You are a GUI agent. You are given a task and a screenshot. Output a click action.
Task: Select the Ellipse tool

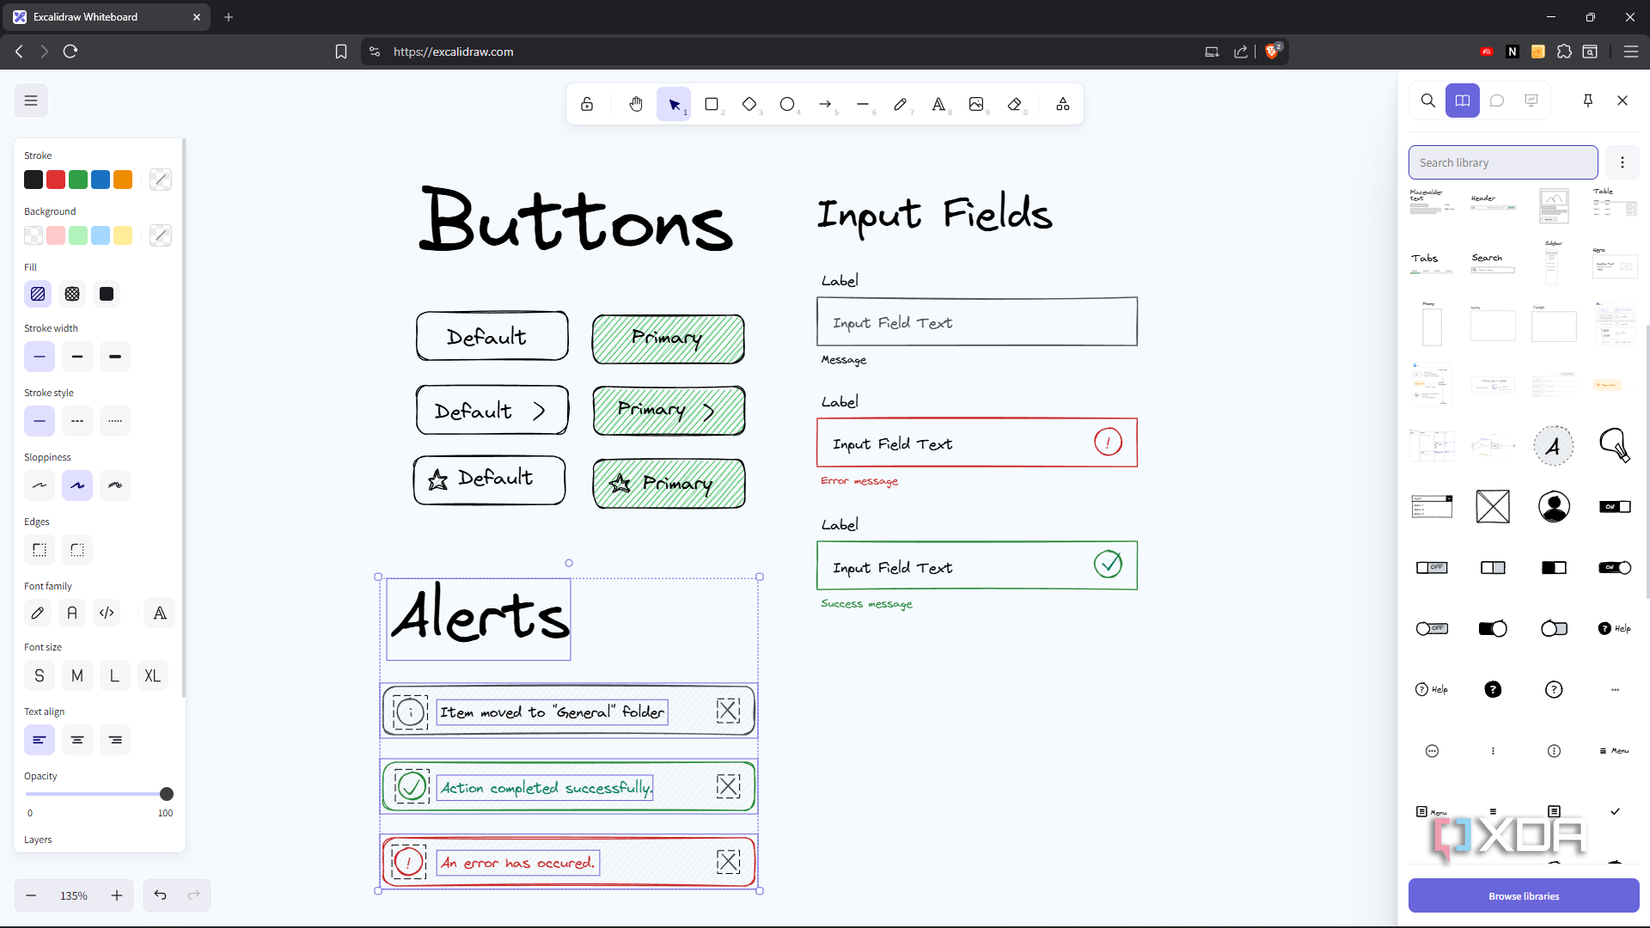(788, 103)
